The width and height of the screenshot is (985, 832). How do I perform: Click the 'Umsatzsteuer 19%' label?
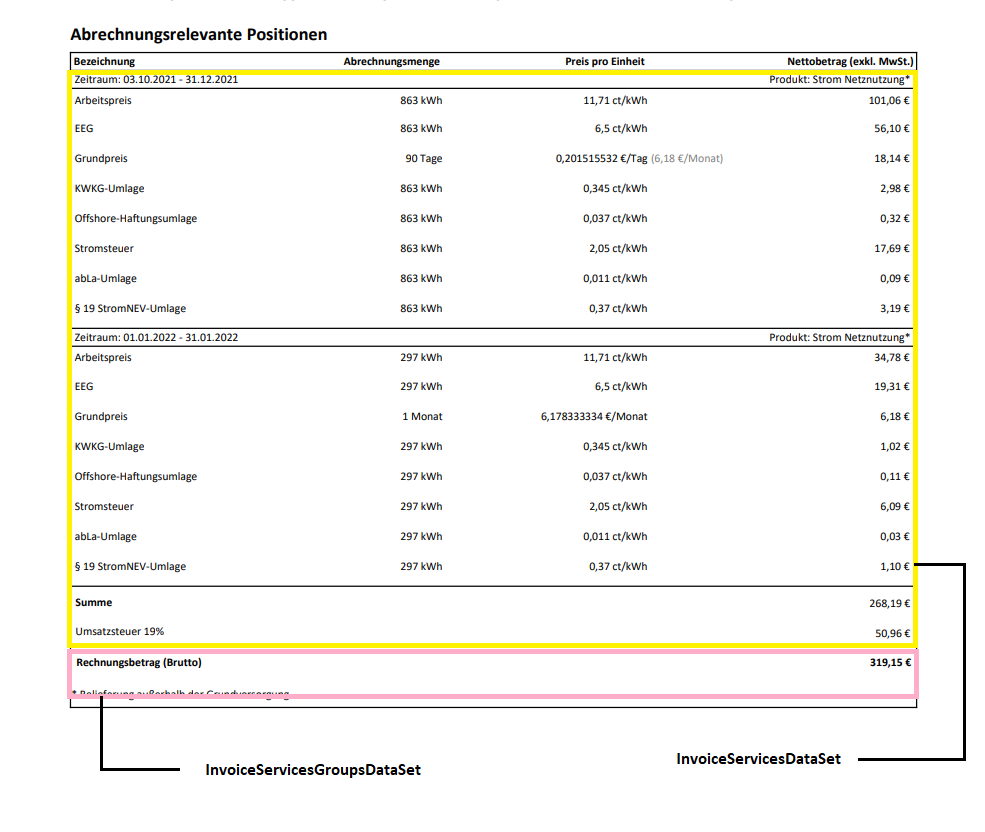click(119, 632)
